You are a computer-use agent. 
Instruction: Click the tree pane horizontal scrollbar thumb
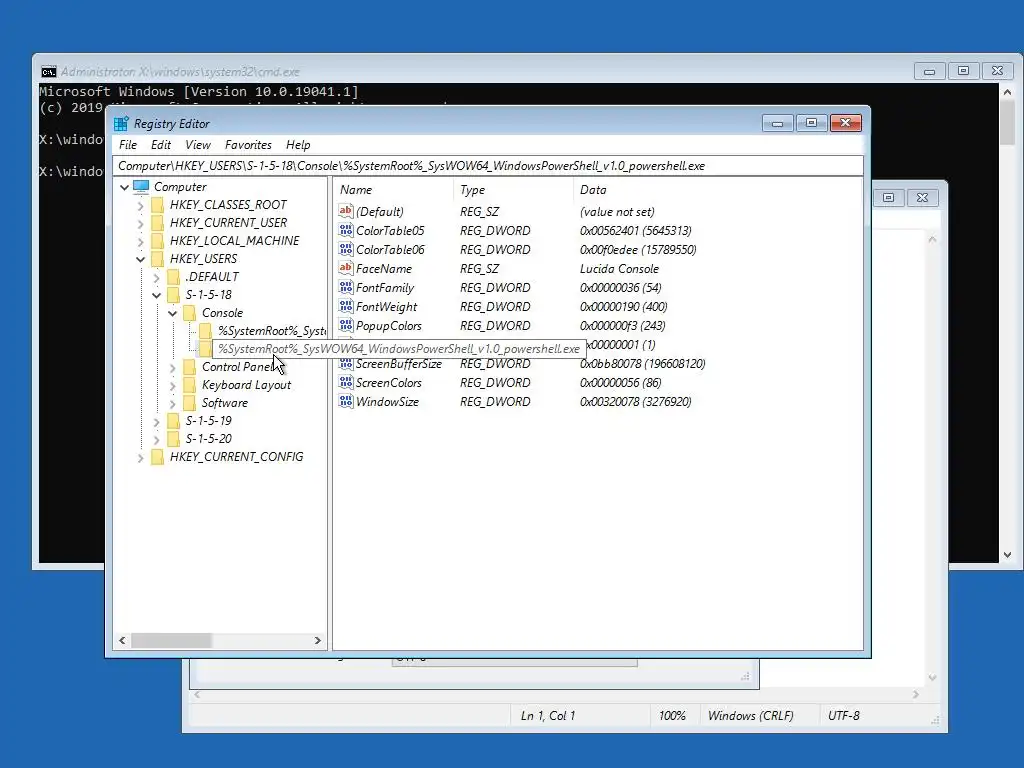coord(171,641)
